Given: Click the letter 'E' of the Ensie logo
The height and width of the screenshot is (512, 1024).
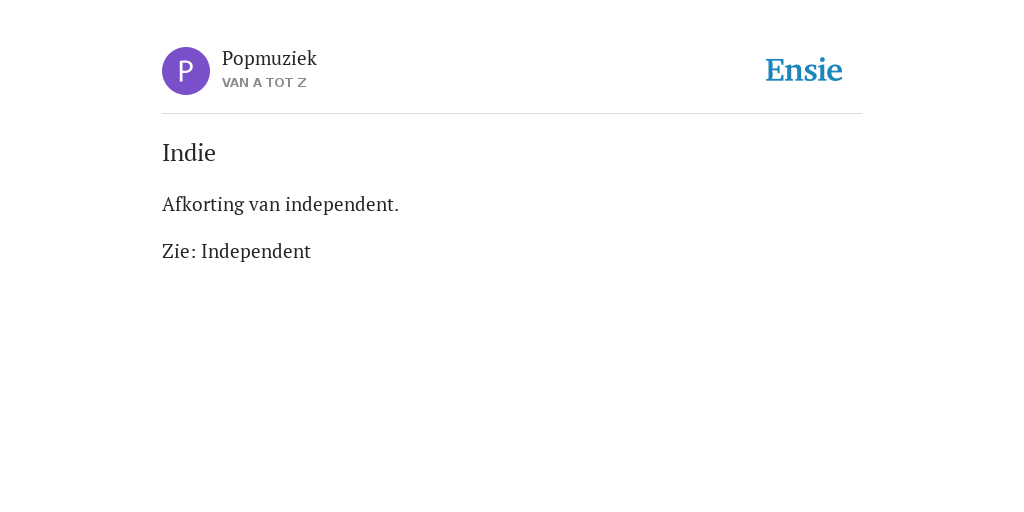Looking at the screenshot, I should pyautogui.click(x=775, y=71).
